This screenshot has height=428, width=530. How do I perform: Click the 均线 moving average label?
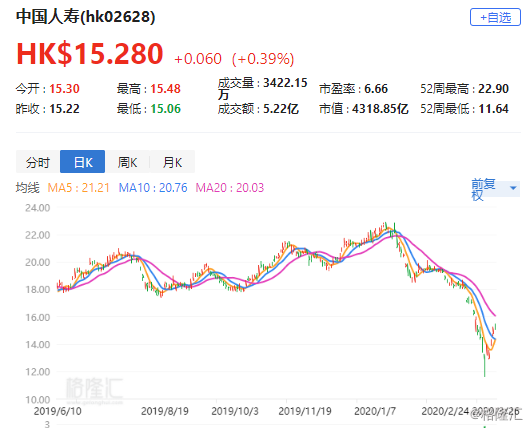coord(27,188)
